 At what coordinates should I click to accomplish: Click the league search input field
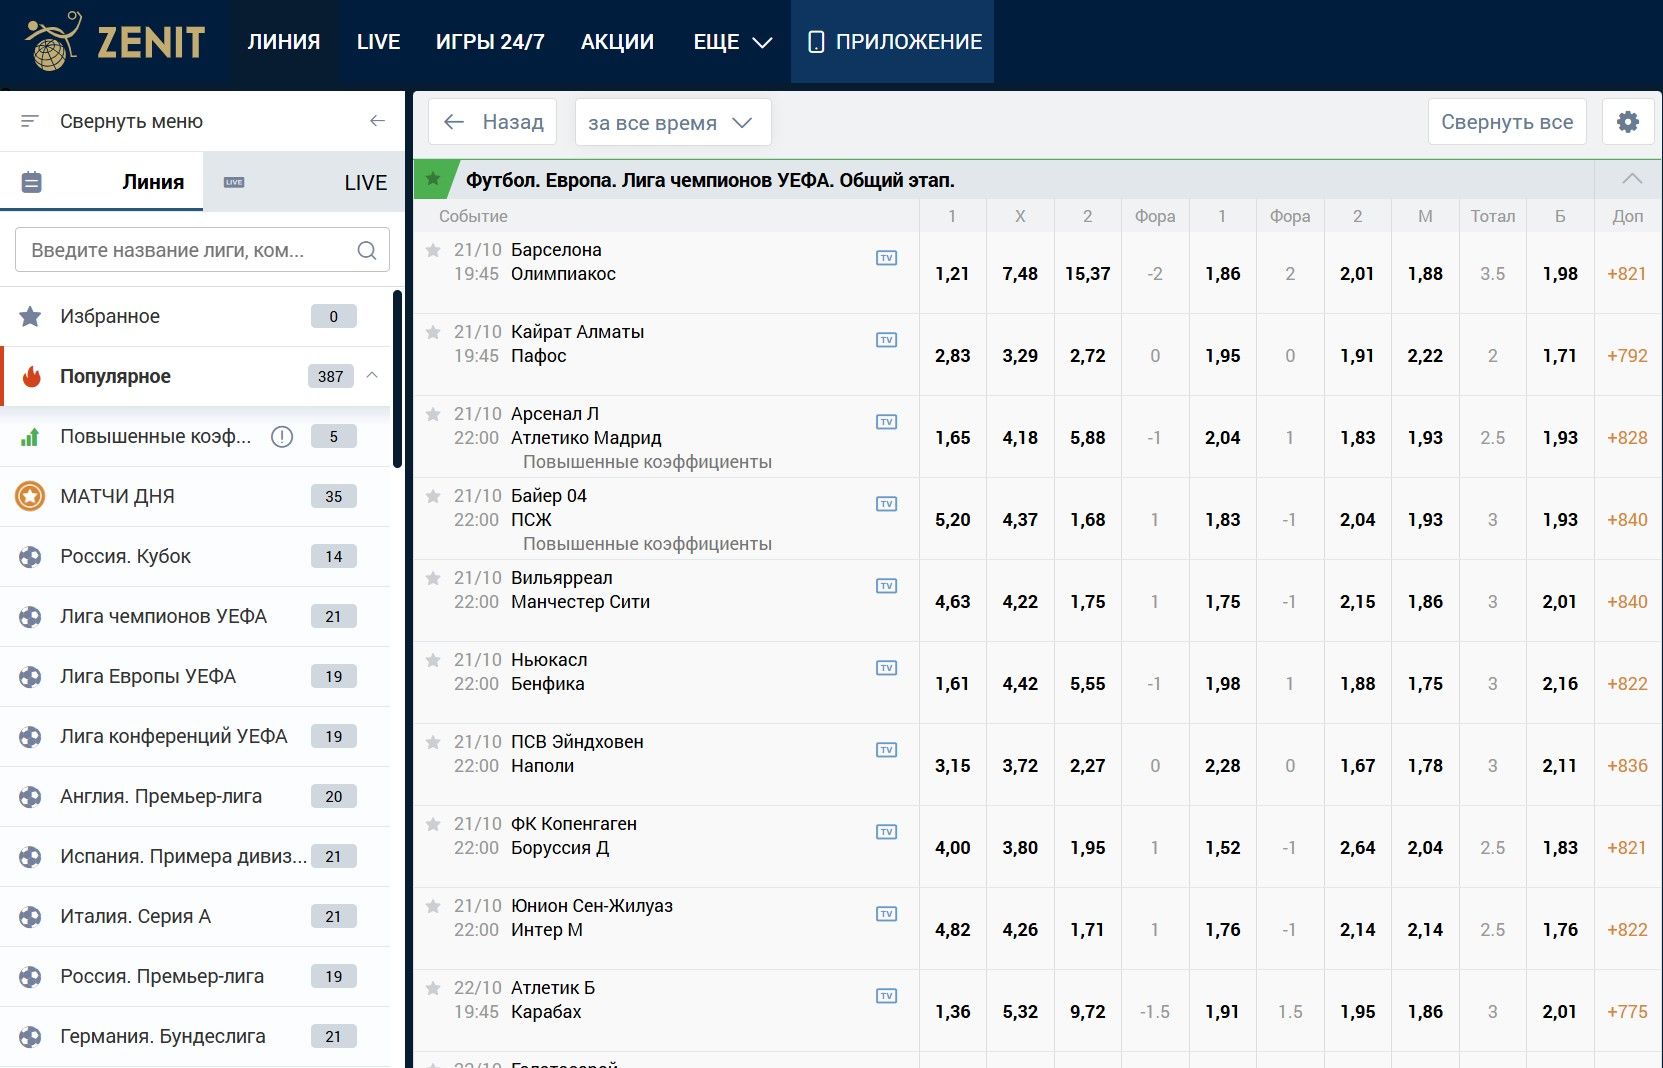pos(185,250)
